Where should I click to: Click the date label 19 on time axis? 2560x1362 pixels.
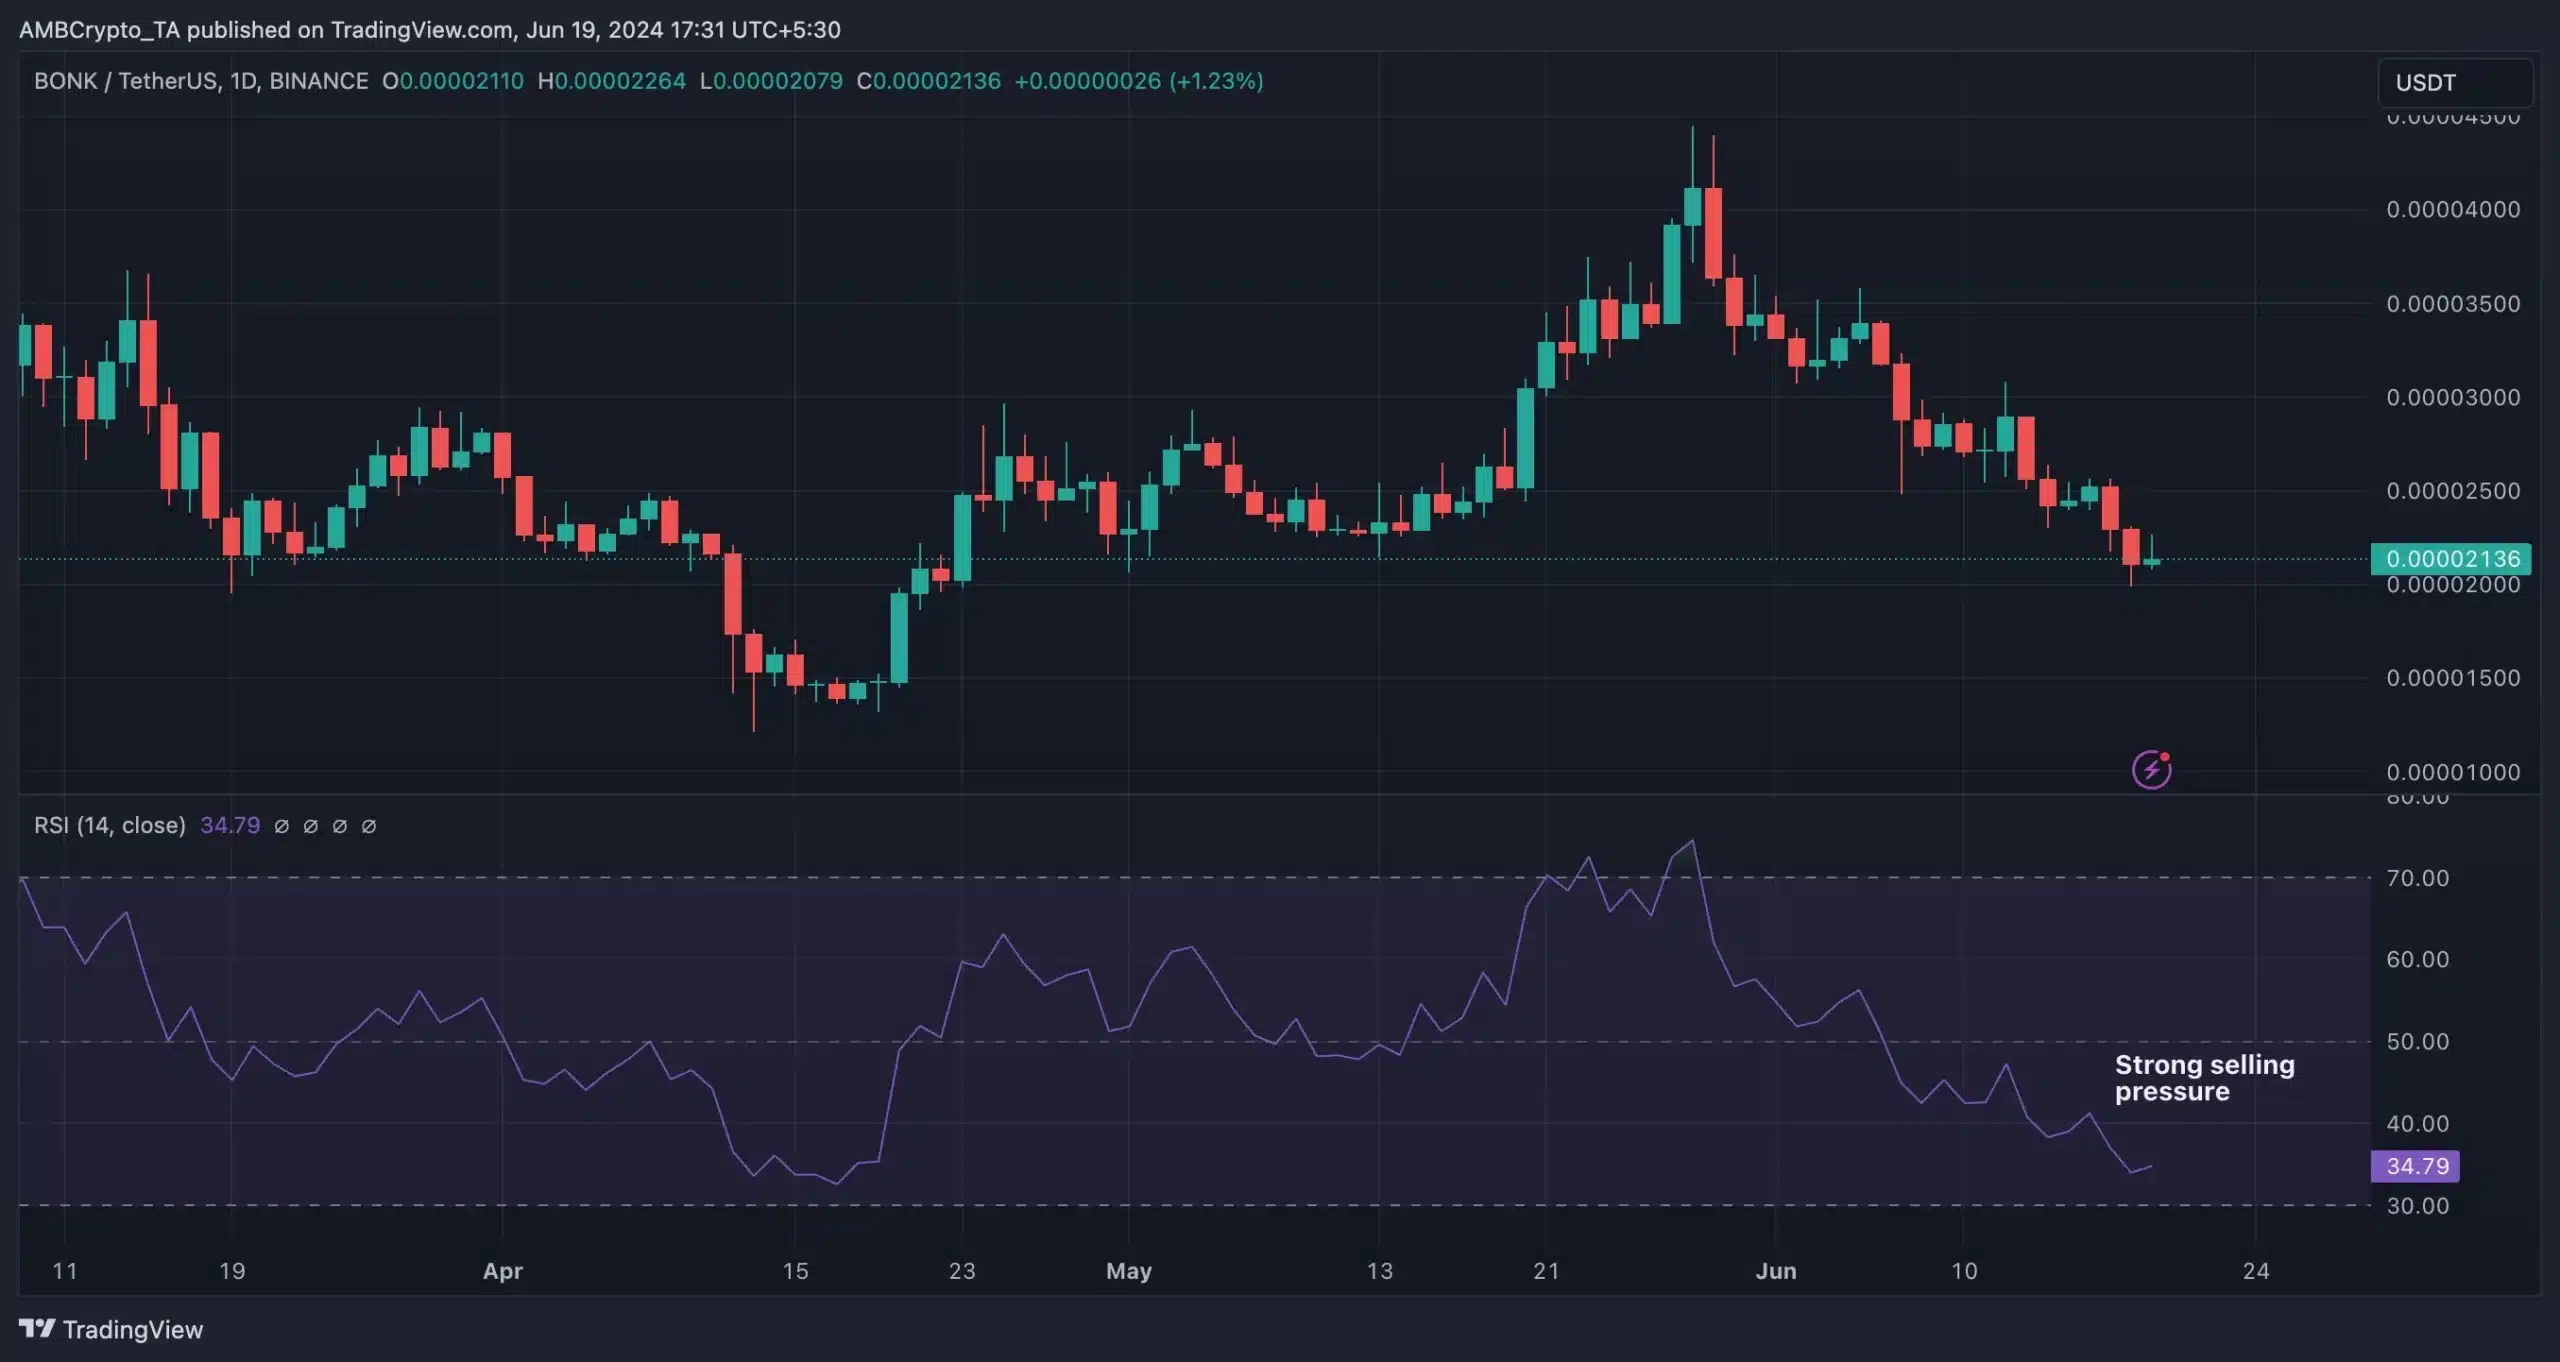pos(232,1271)
